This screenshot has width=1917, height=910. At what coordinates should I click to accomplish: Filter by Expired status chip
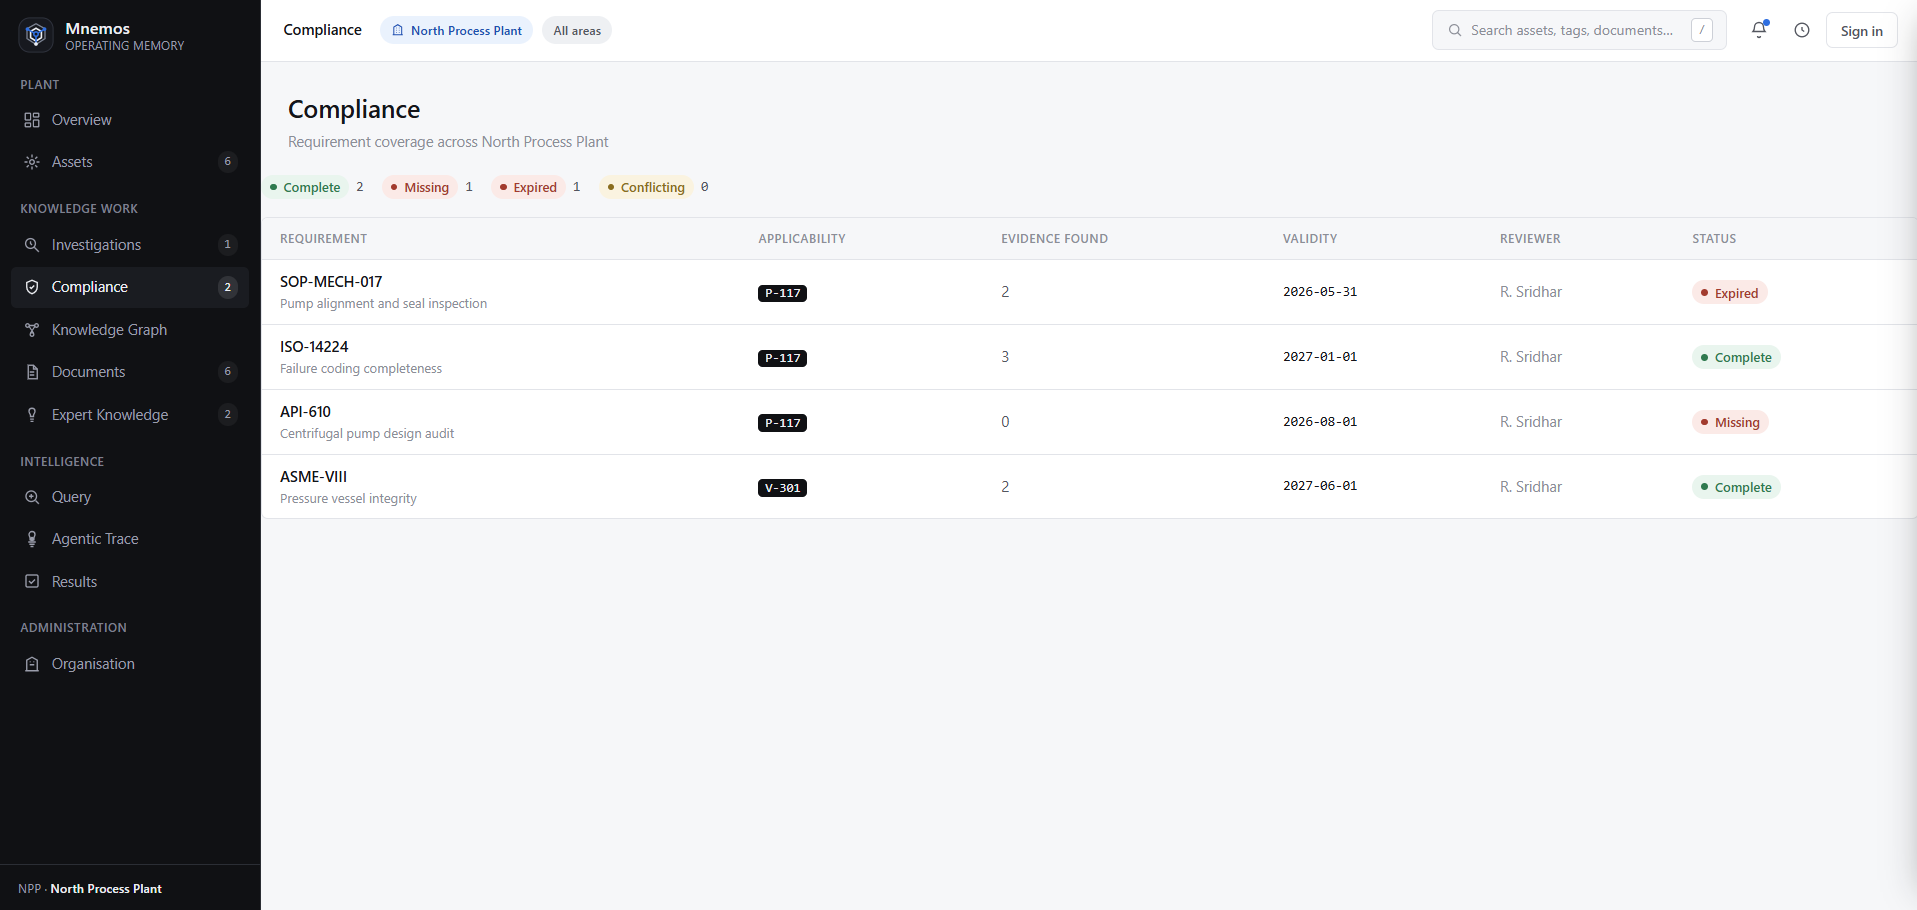pos(528,187)
